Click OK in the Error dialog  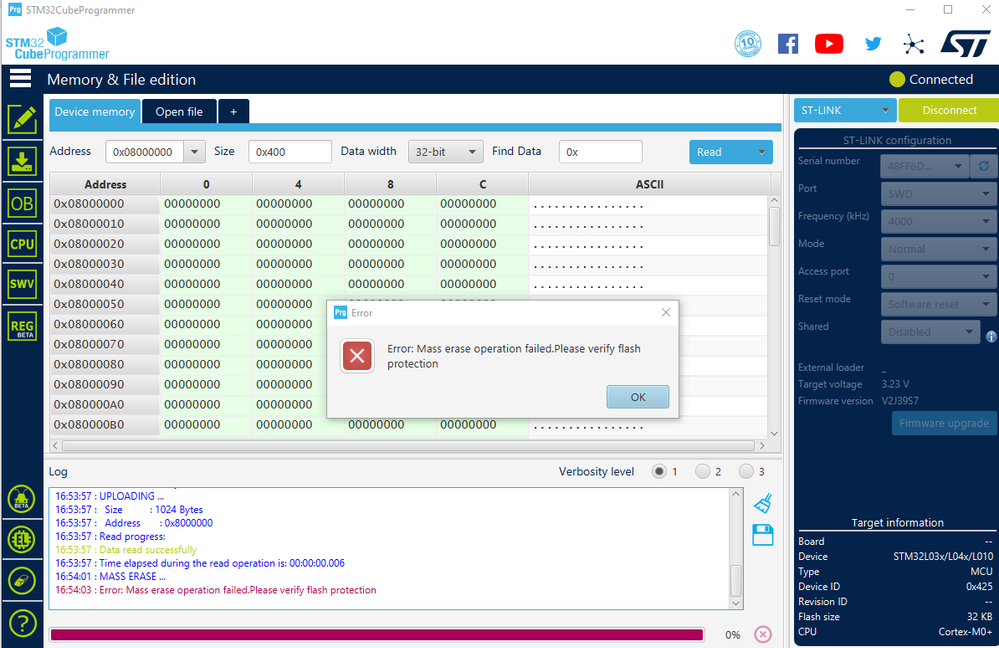click(x=638, y=397)
